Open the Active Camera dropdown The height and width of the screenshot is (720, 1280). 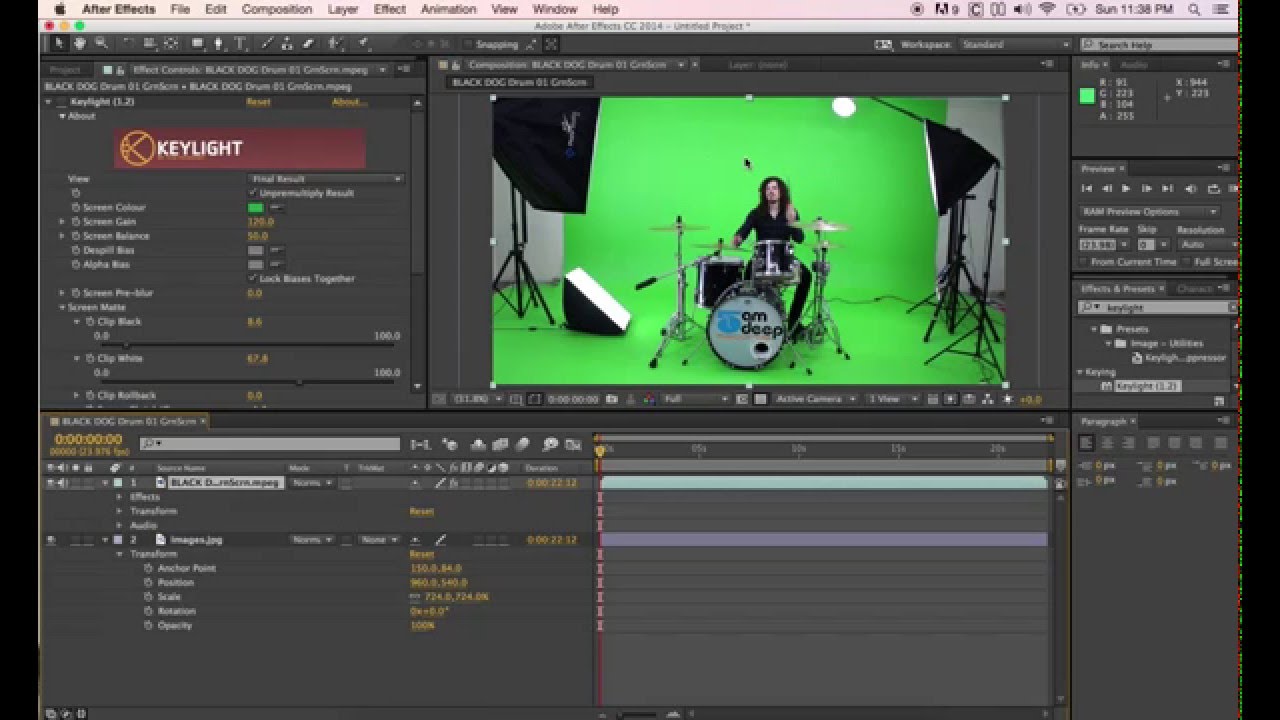(815, 399)
